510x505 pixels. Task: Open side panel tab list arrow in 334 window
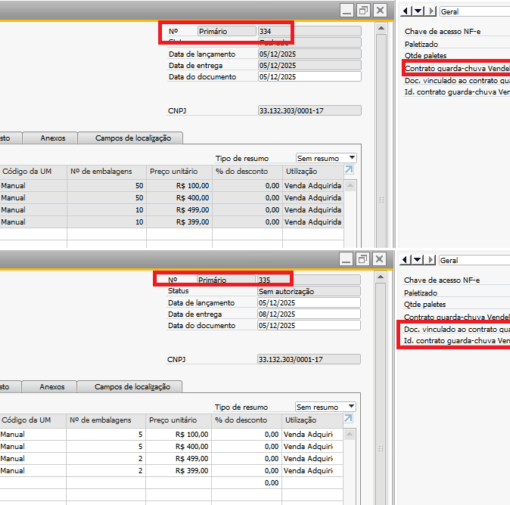(x=418, y=11)
